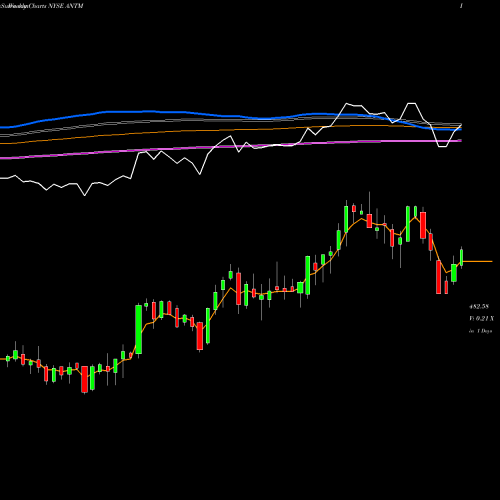Click the 'in 1 Days' label
Image resolution: width=500 pixels, height=500 pixels.
click(x=480, y=331)
